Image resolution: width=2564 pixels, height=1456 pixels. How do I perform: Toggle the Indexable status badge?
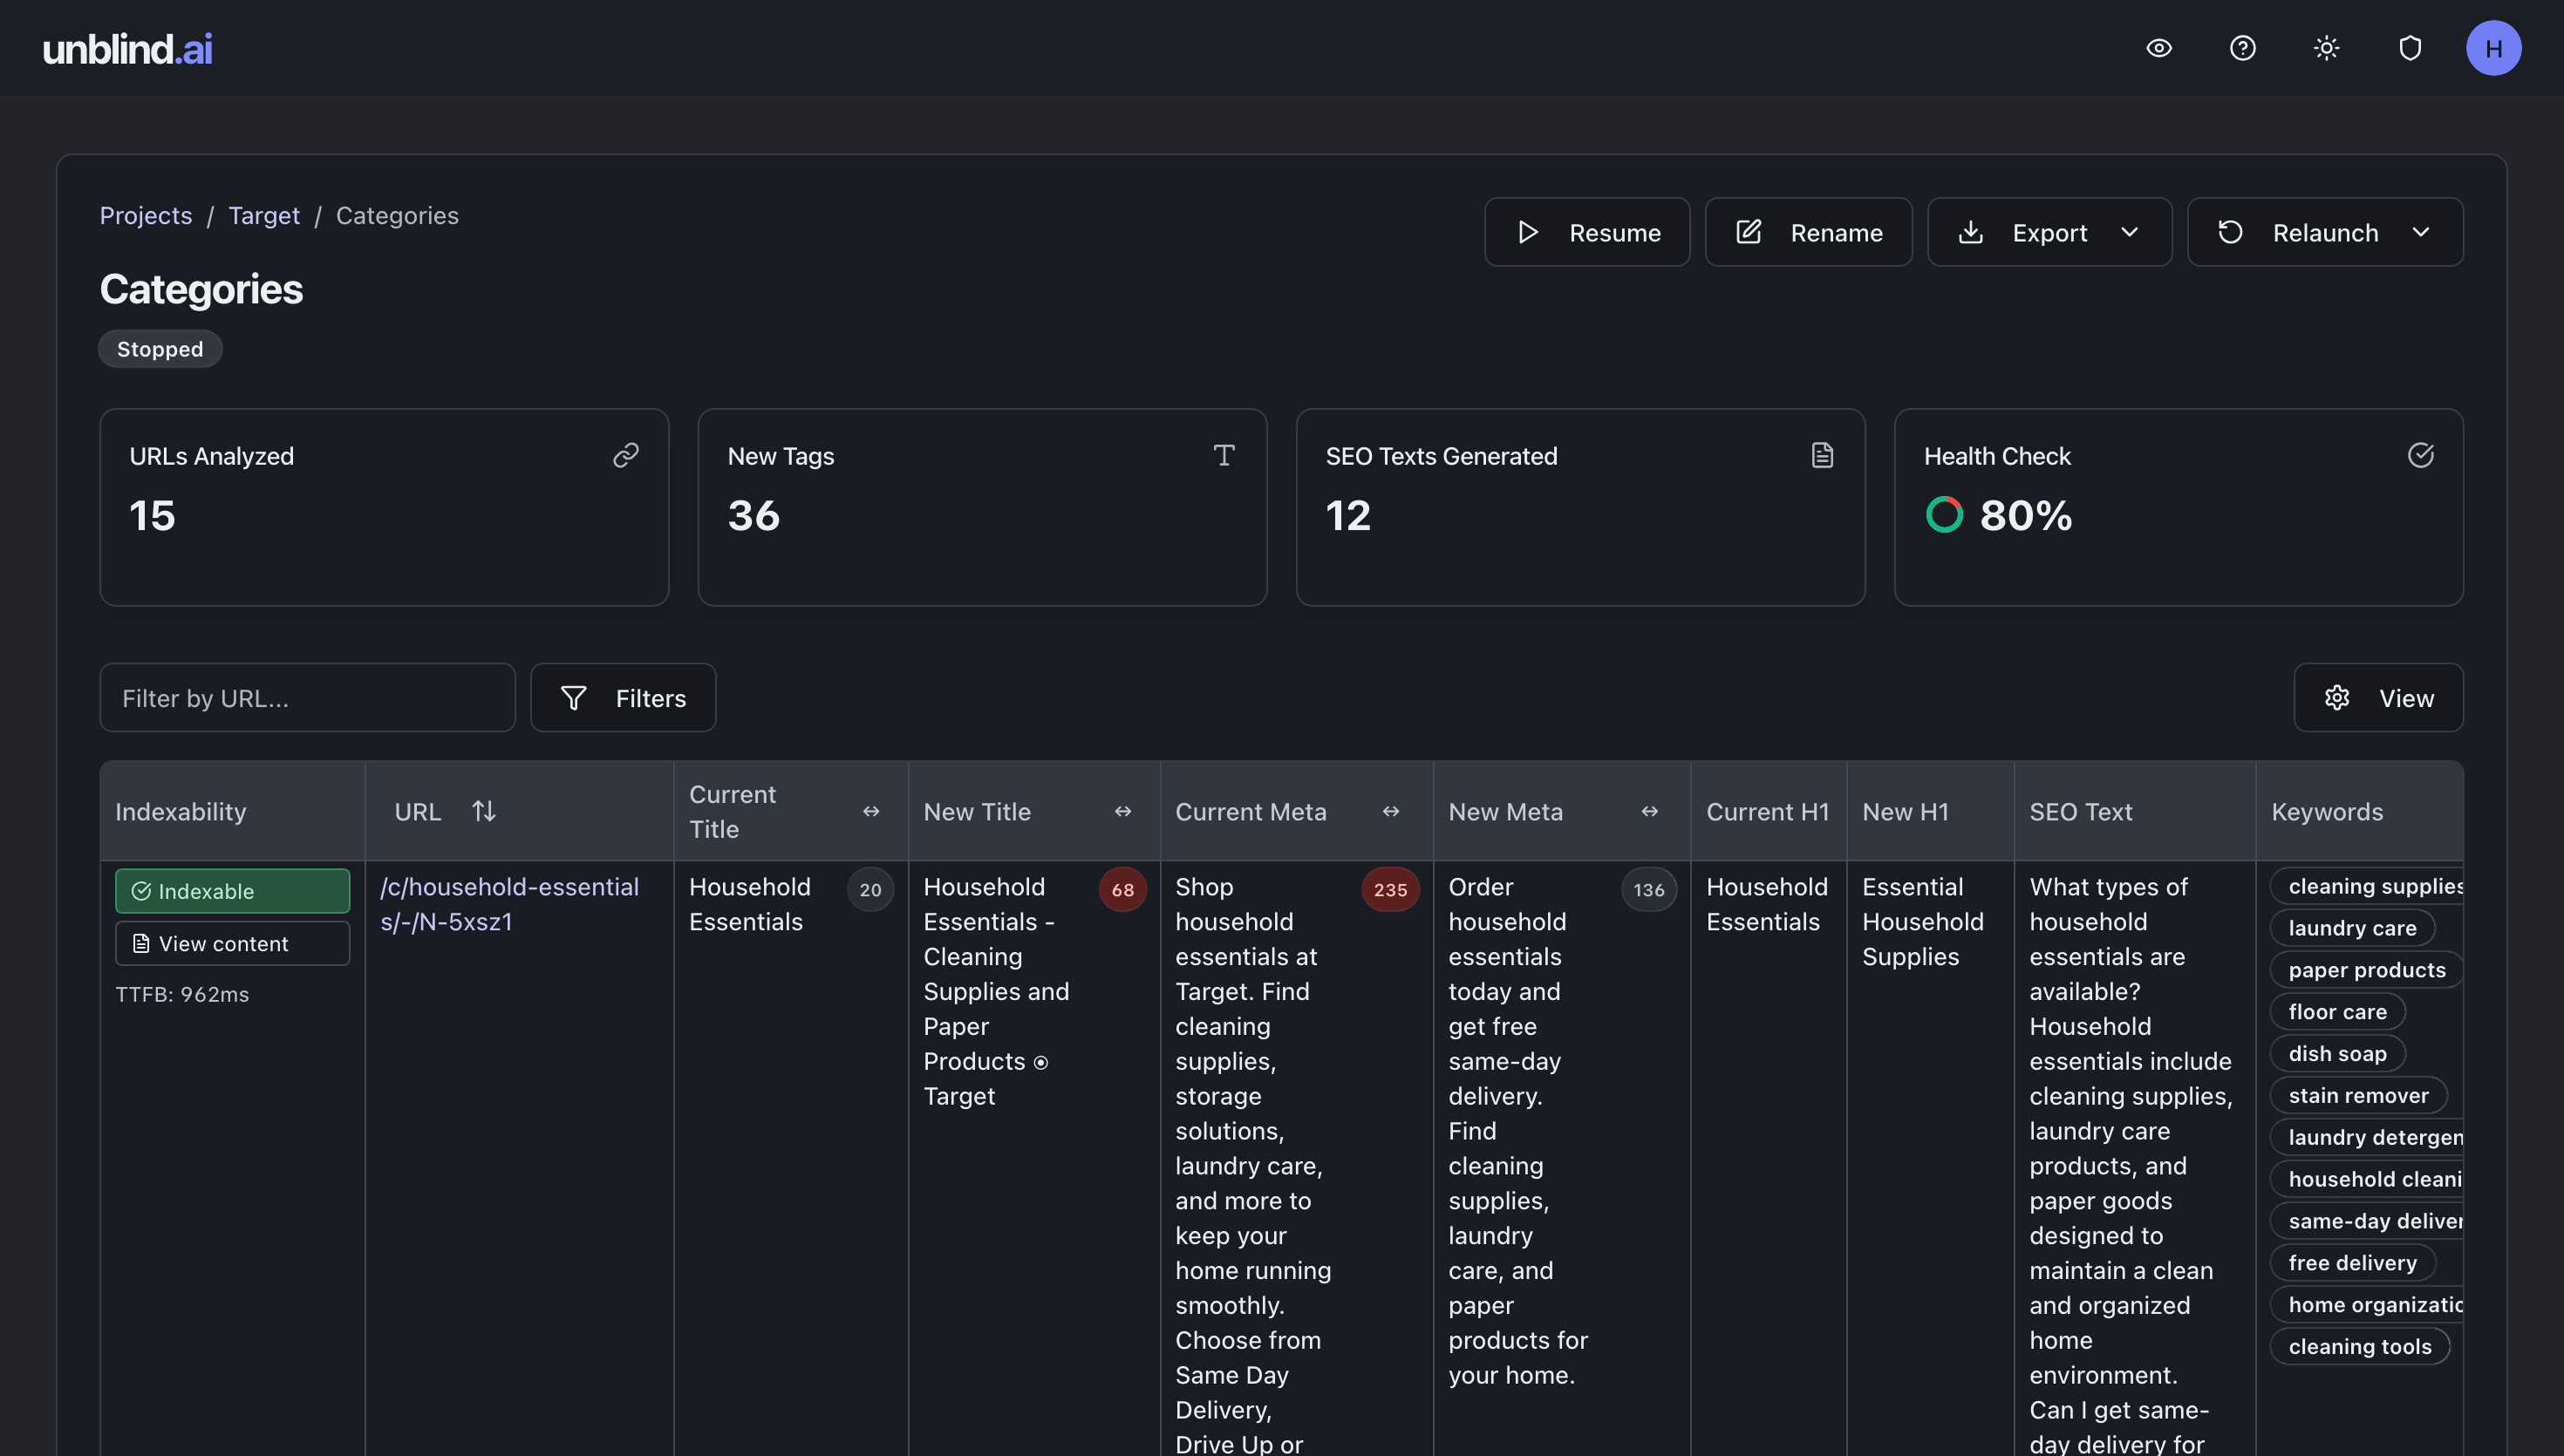(232, 890)
